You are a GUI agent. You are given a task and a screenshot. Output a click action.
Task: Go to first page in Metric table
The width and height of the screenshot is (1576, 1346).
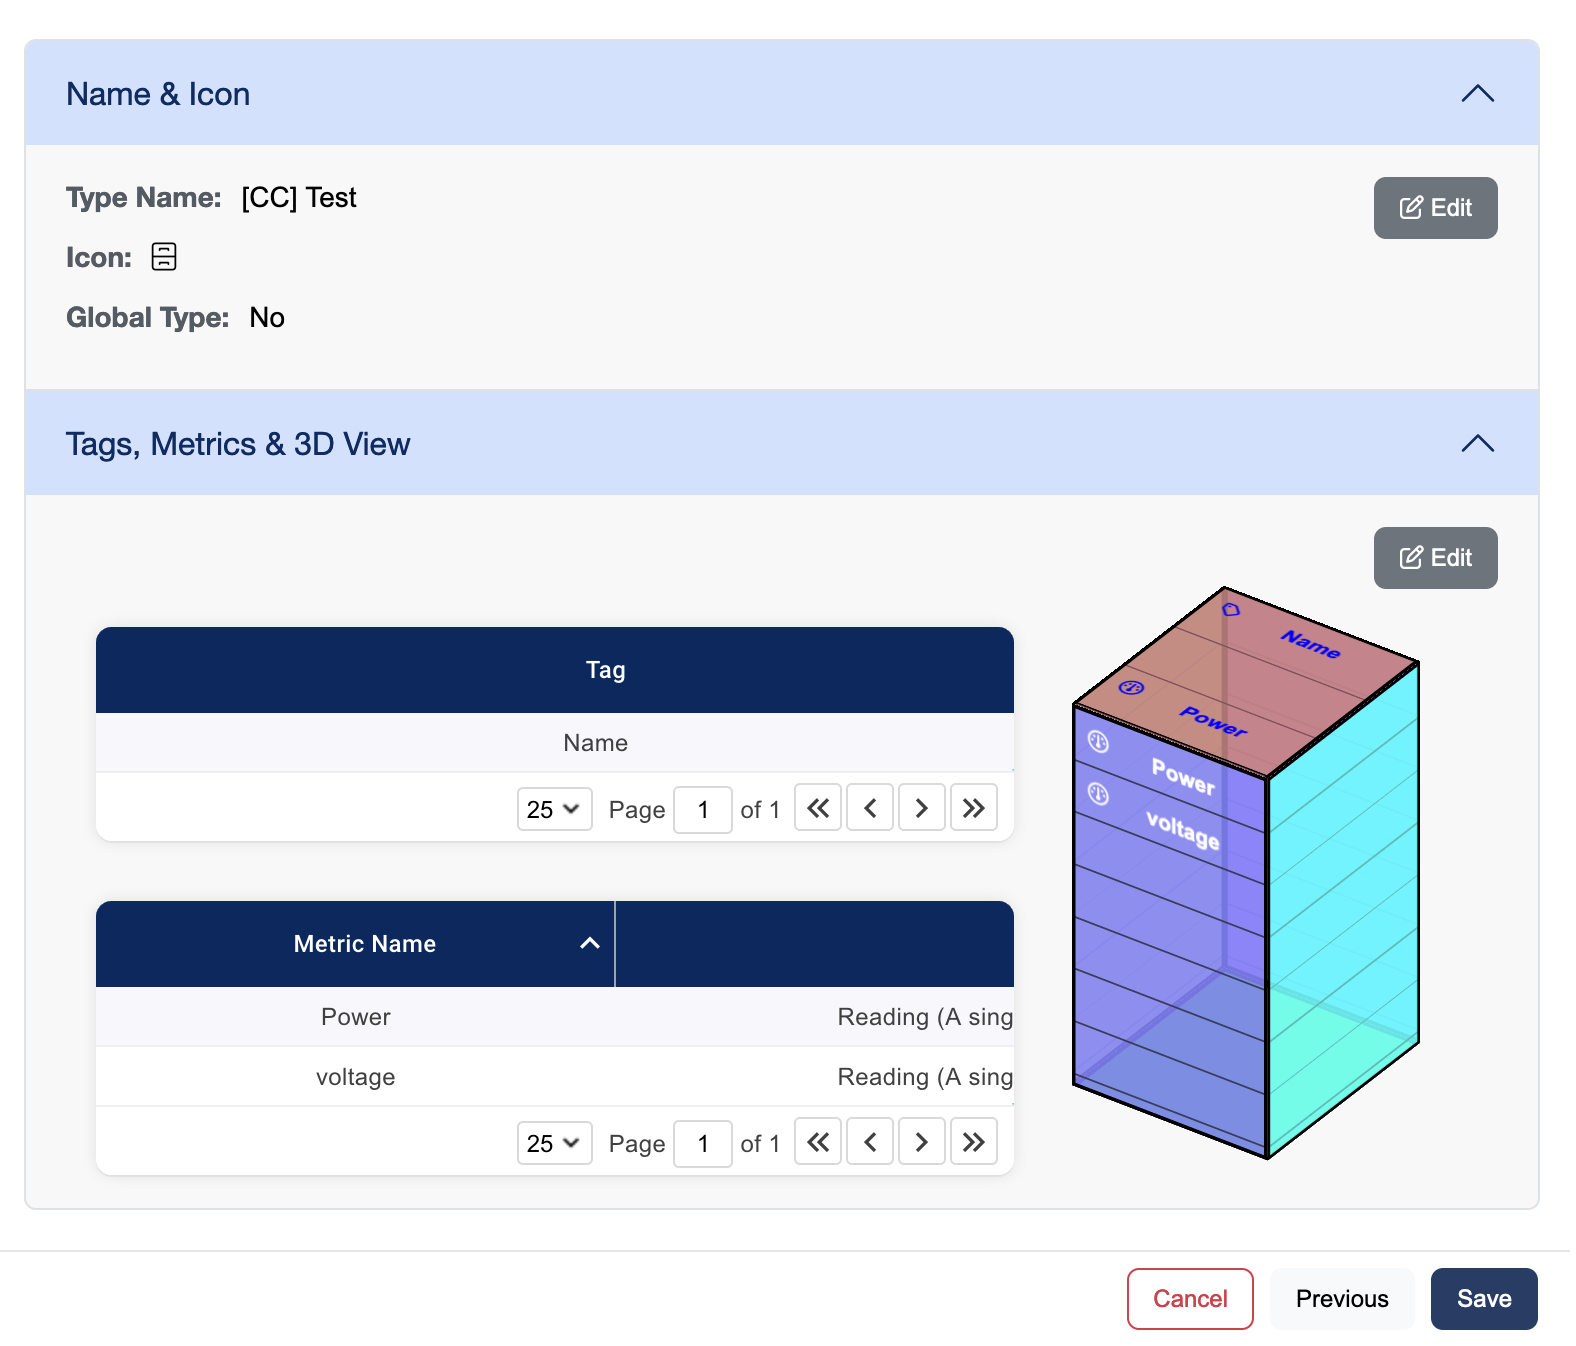point(817,1142)
